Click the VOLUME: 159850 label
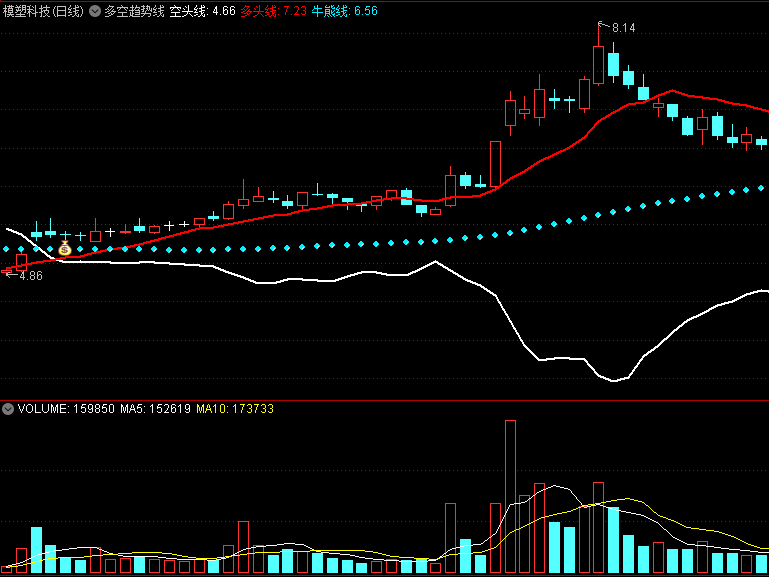 pos(66,409)
